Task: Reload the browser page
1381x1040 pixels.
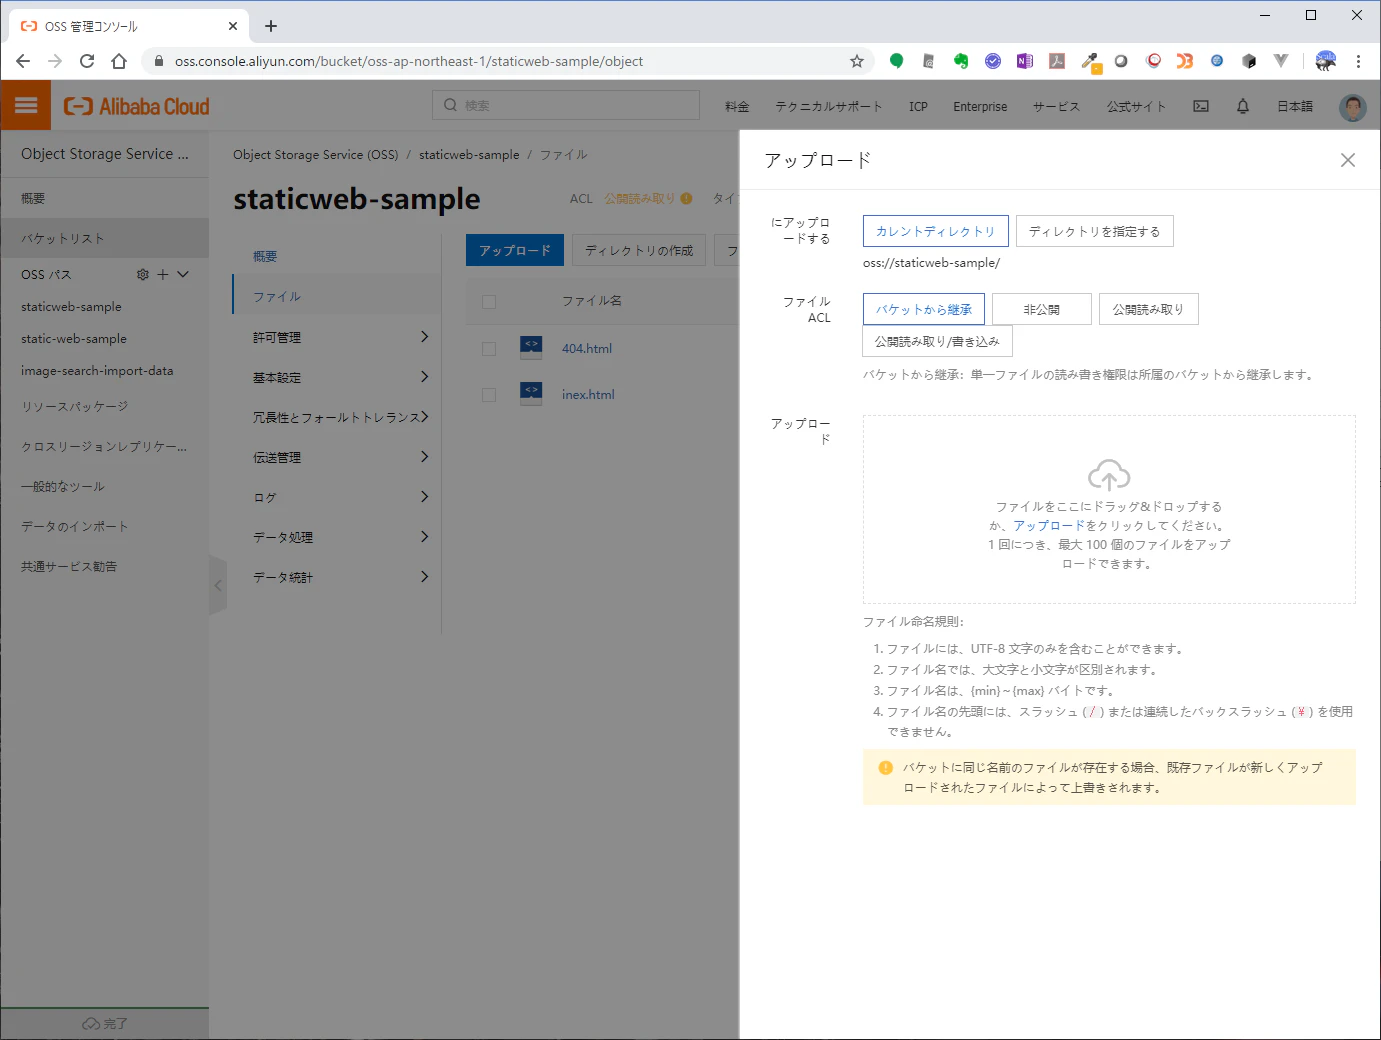Action: coord(87,61)
